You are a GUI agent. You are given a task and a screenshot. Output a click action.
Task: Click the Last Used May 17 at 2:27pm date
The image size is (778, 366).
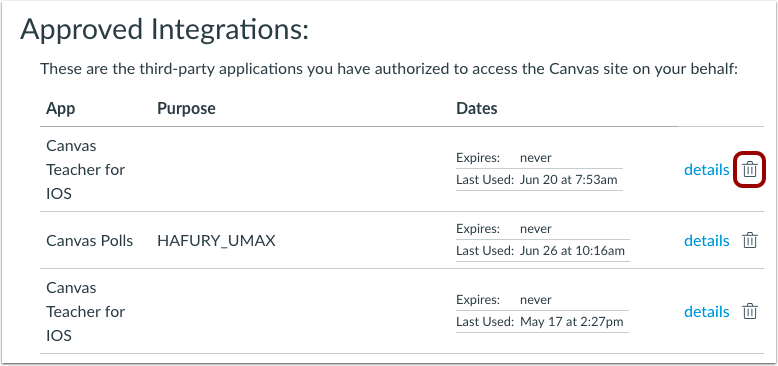(571, 321)
